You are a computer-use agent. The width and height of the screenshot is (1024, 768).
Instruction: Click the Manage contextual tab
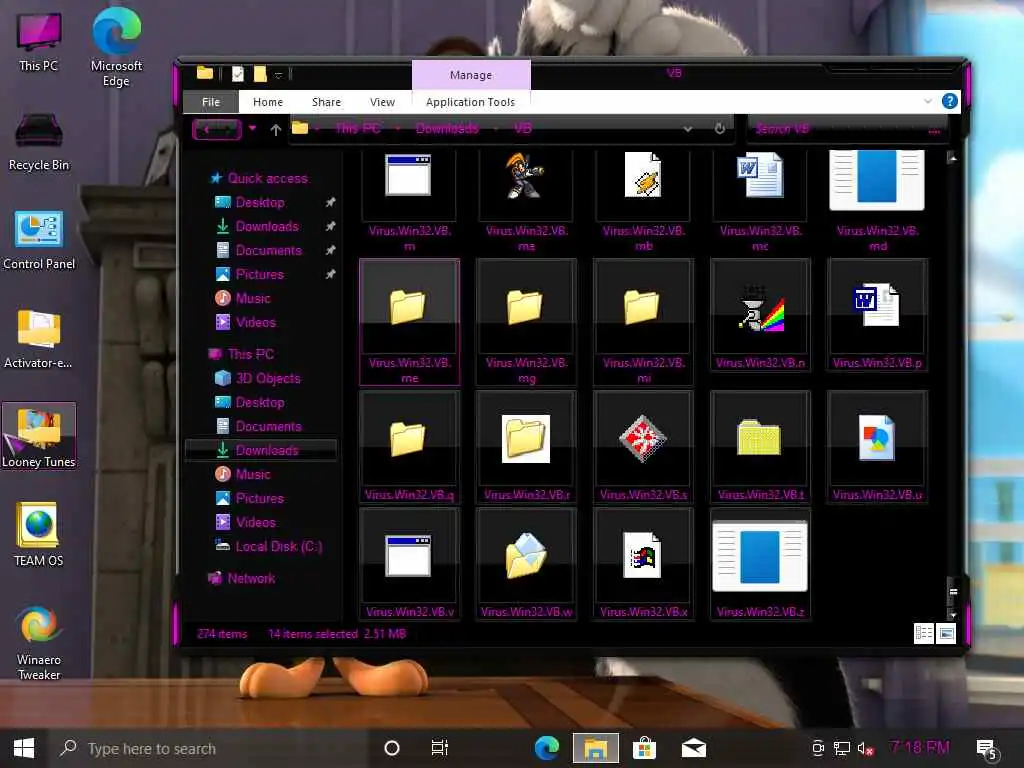(471, 75)
